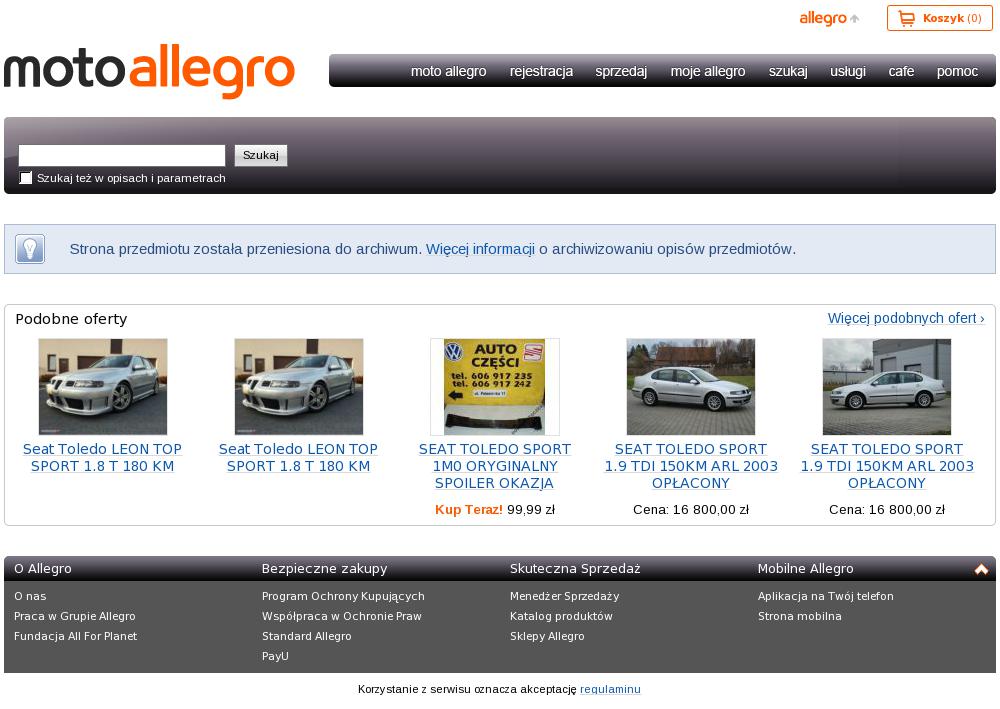Image resolution: width=1000 pixels, height=709 pixels.
Task: Open fourth offer 'SEAT TOLEDO SPORT 1.9 TDI' link
Action: point(691,466)
